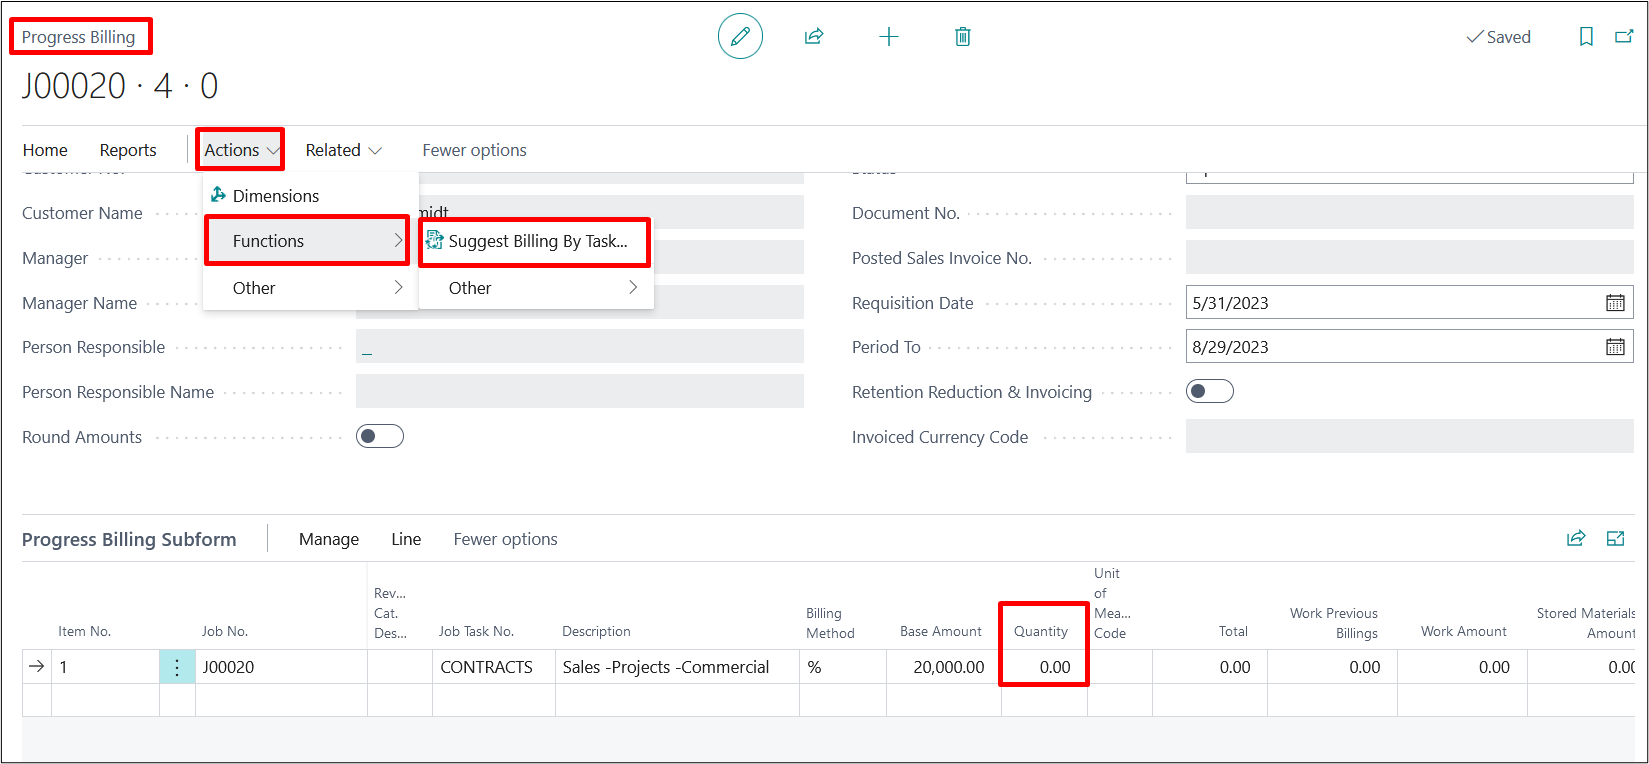Viewport: 1649px width, 764px height.
Task: Click the bookmark icon
Action: [x=1586, y=37]
